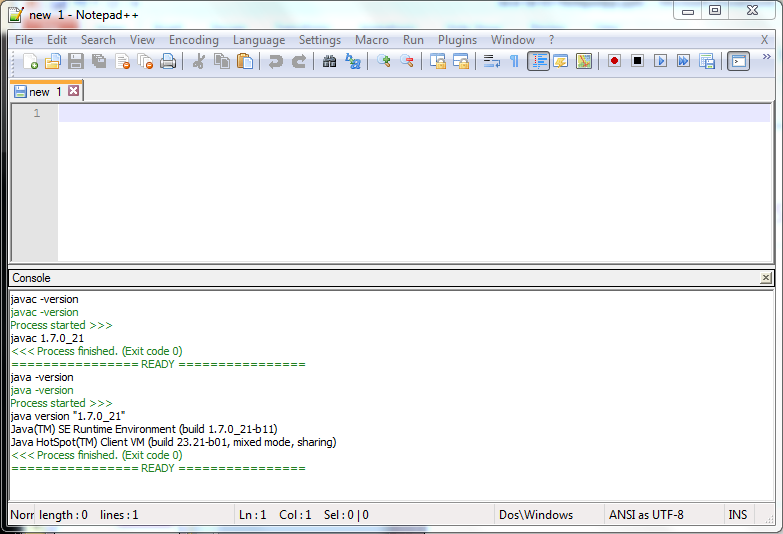Image resolution: width=783 pixels, height=534 pixels.
Task: Open the Window menu
Action: 513,40
